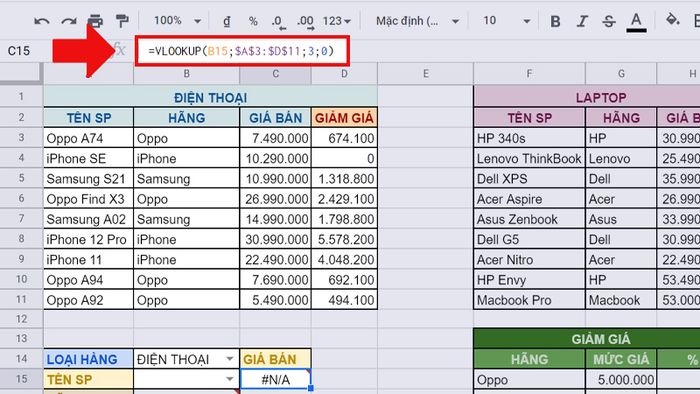Image resolution: width=700 pixels, height=394 pixels.
Task: Open the TÊN SP dropdown in B15
Action: (229, 379)
